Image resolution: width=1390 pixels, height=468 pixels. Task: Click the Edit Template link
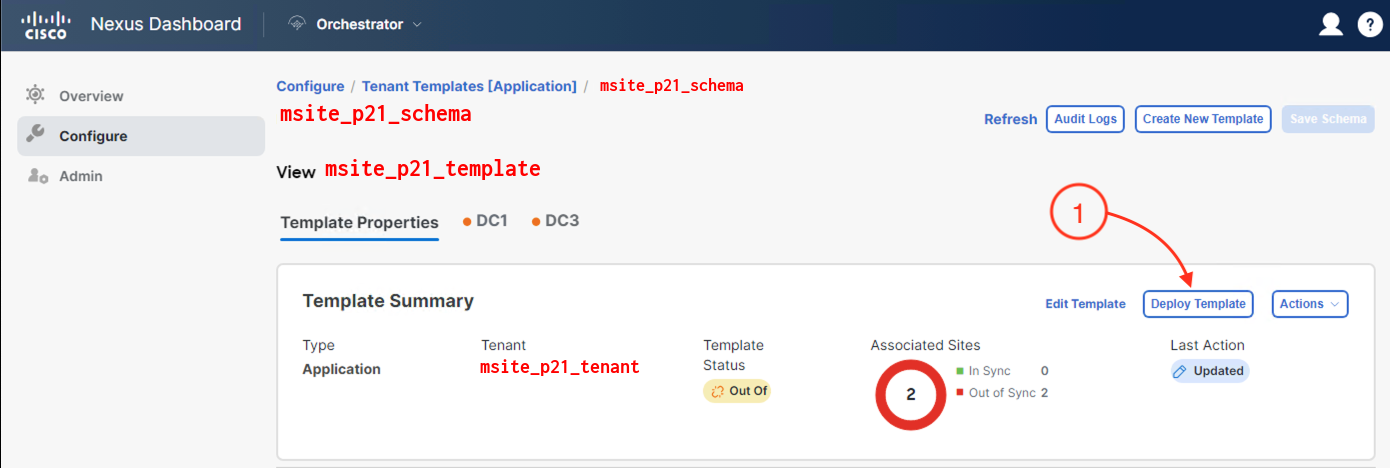pyautogui.click(x=1085, y=304)
